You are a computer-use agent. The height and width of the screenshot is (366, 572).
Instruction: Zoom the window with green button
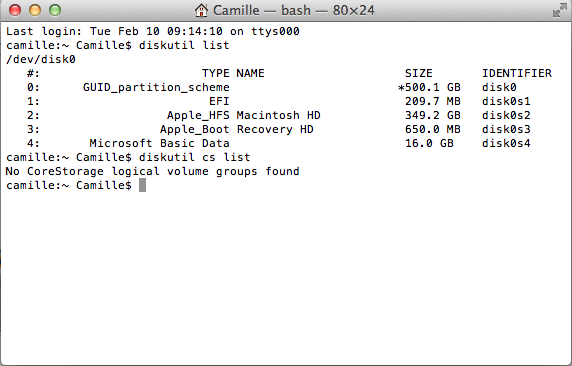coord(55,10)
